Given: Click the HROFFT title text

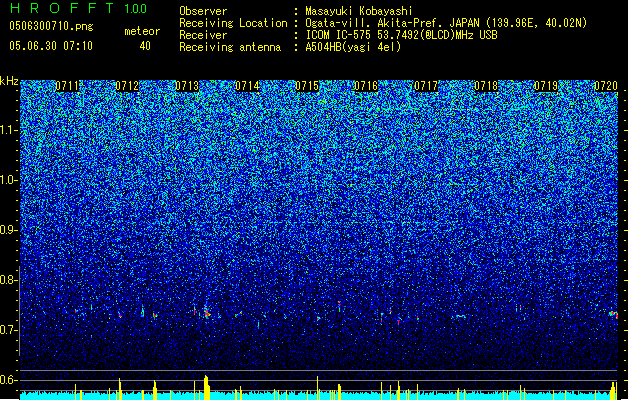Looking at the screenshot, I should 62,8.
